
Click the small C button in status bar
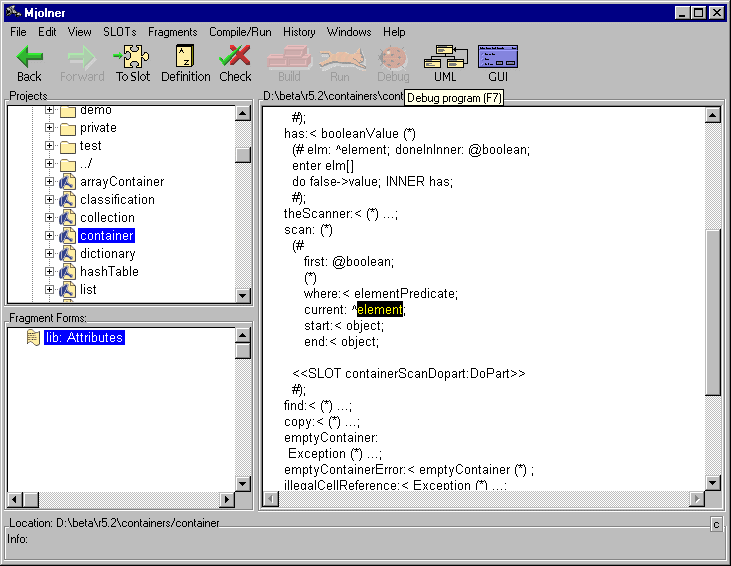click(x=716, y=525)
